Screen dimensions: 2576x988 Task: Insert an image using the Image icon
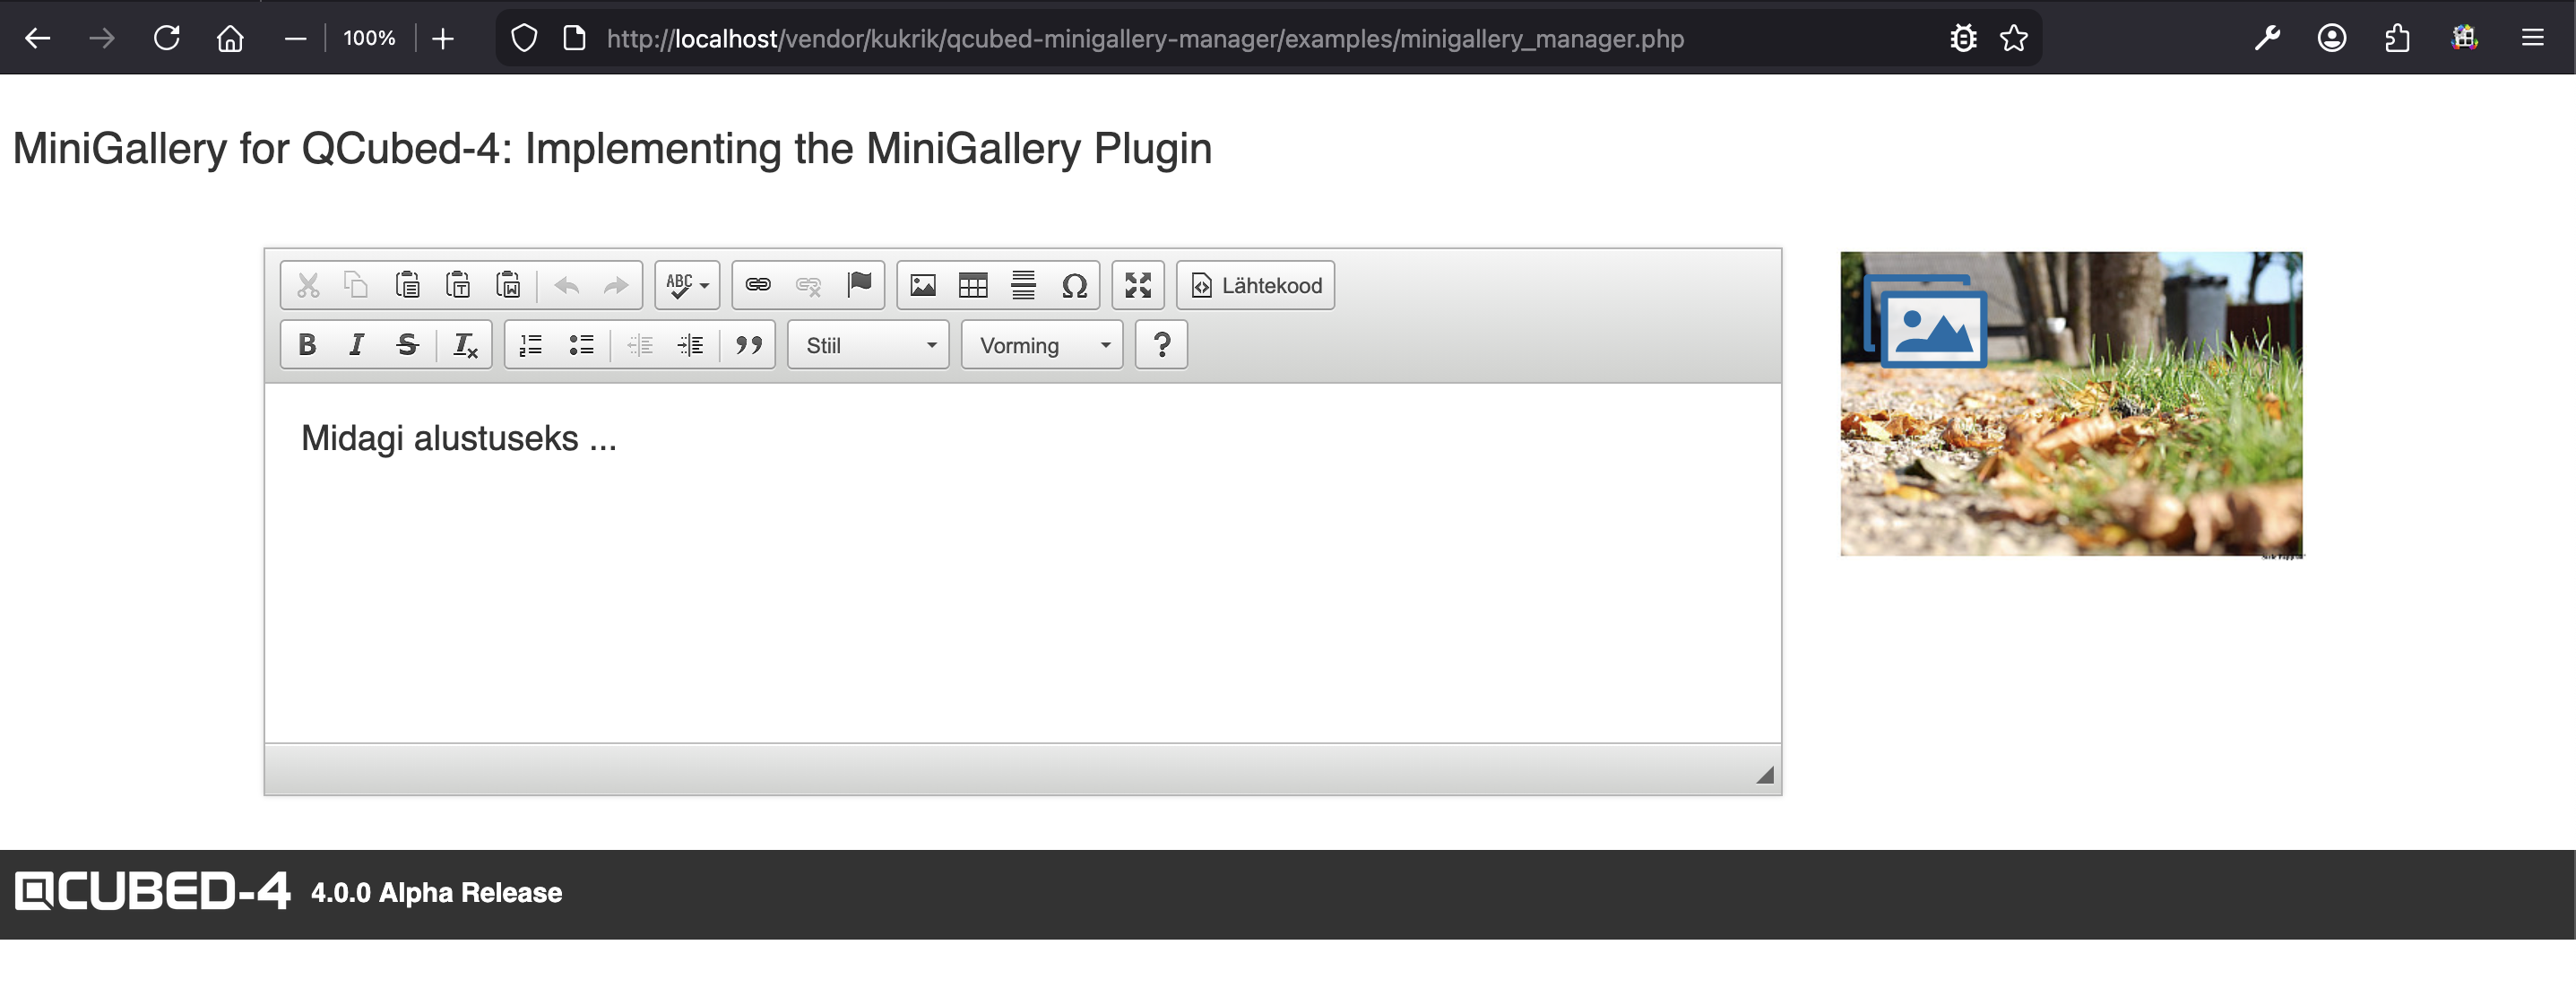(922, 284)
